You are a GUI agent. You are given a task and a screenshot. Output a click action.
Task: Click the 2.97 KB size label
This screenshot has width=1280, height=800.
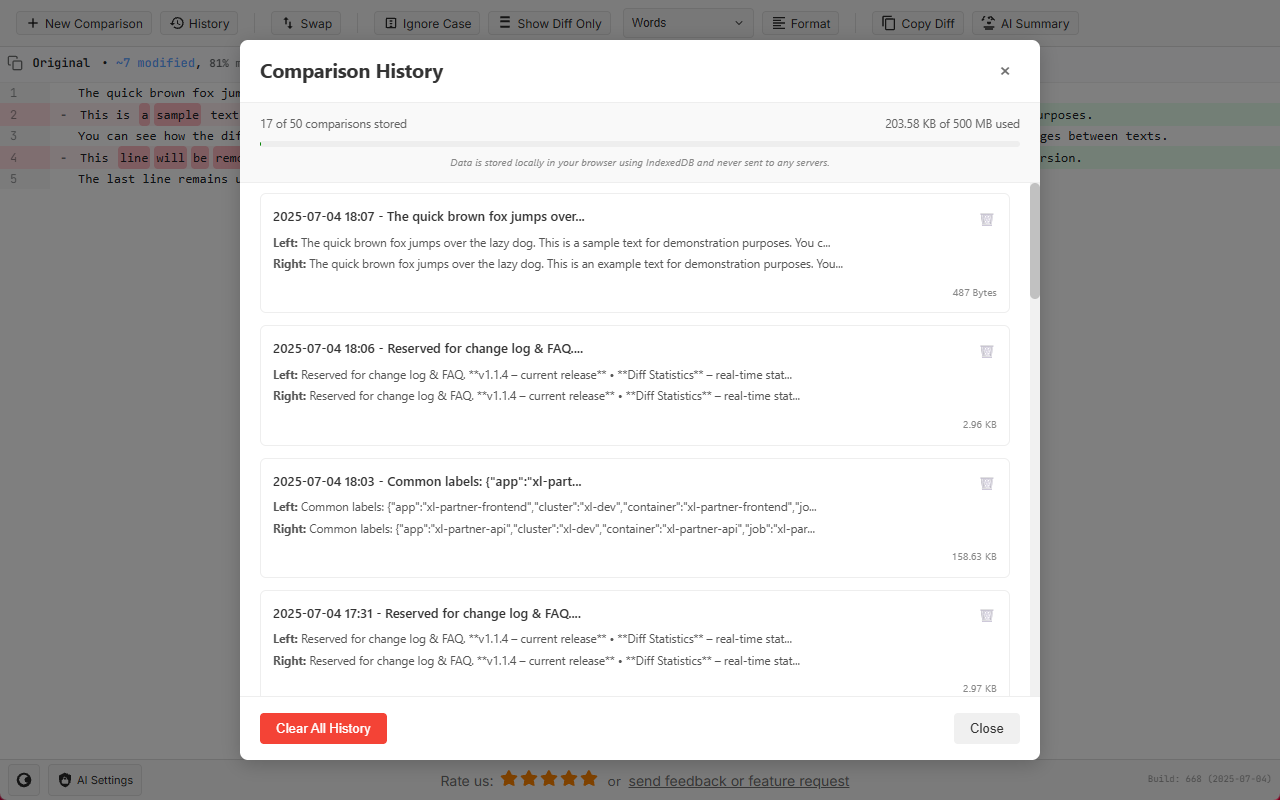coord(979,689)
